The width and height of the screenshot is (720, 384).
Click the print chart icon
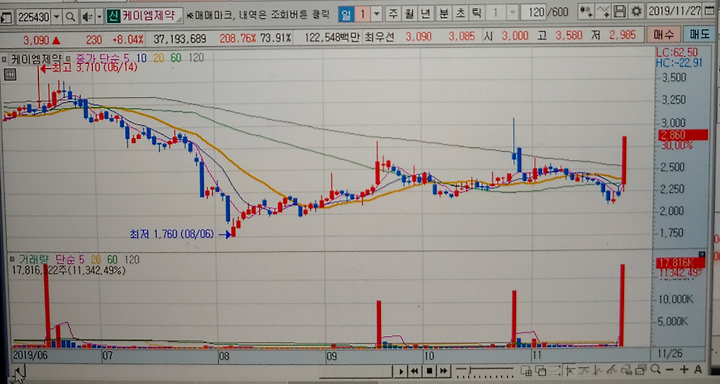(641, 369)
